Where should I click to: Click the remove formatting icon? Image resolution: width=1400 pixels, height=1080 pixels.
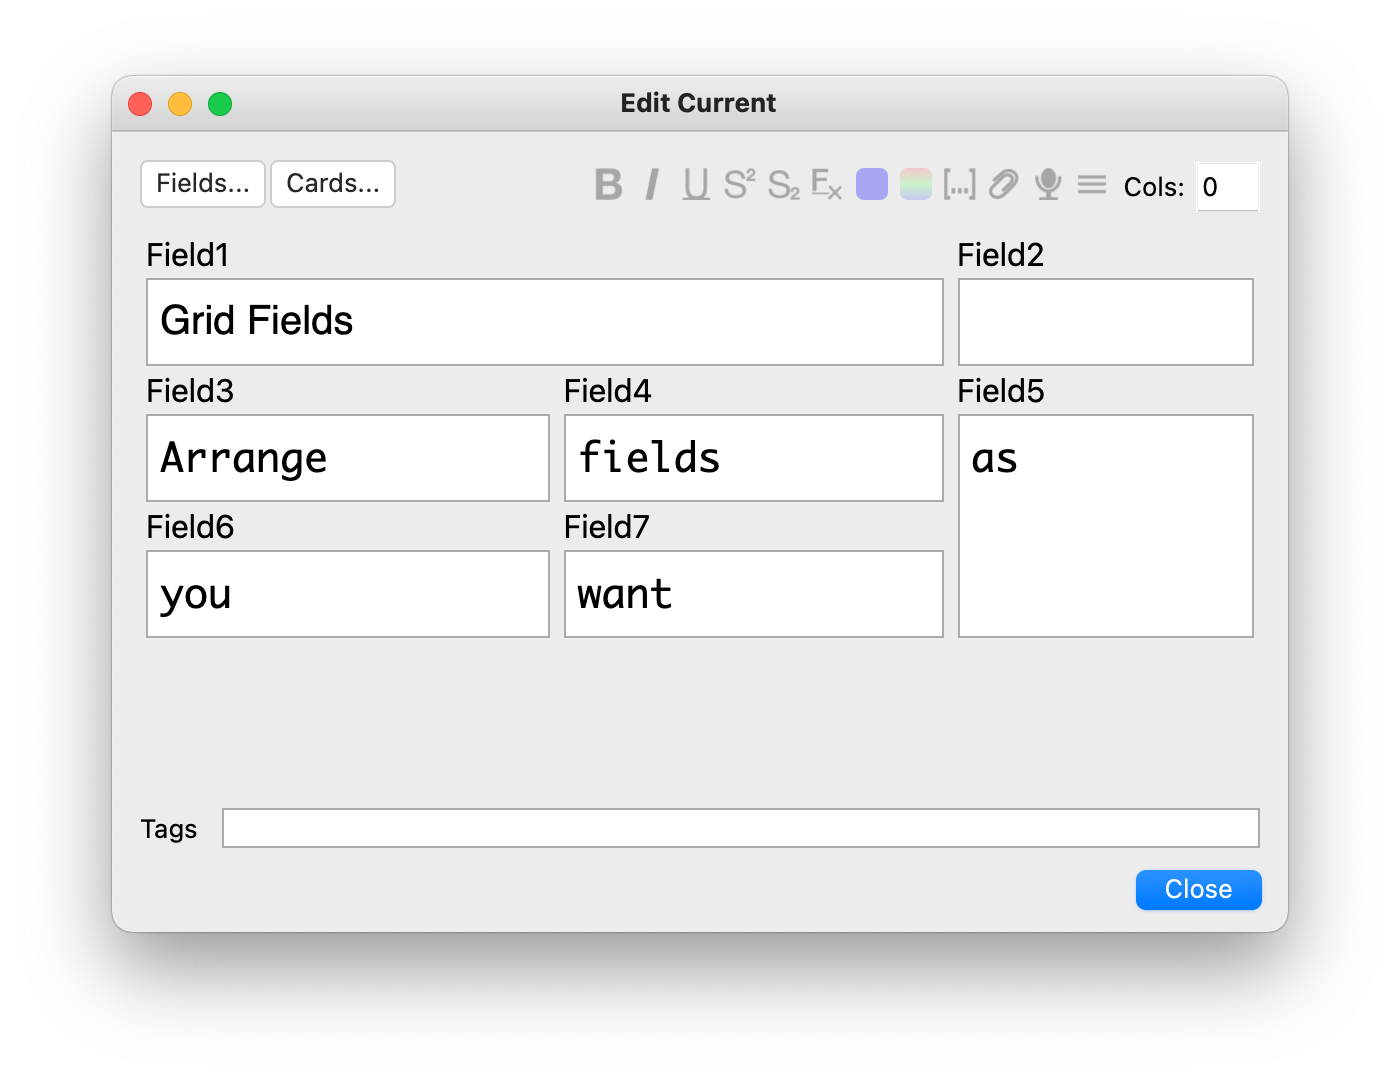click(x=827, y=185)
